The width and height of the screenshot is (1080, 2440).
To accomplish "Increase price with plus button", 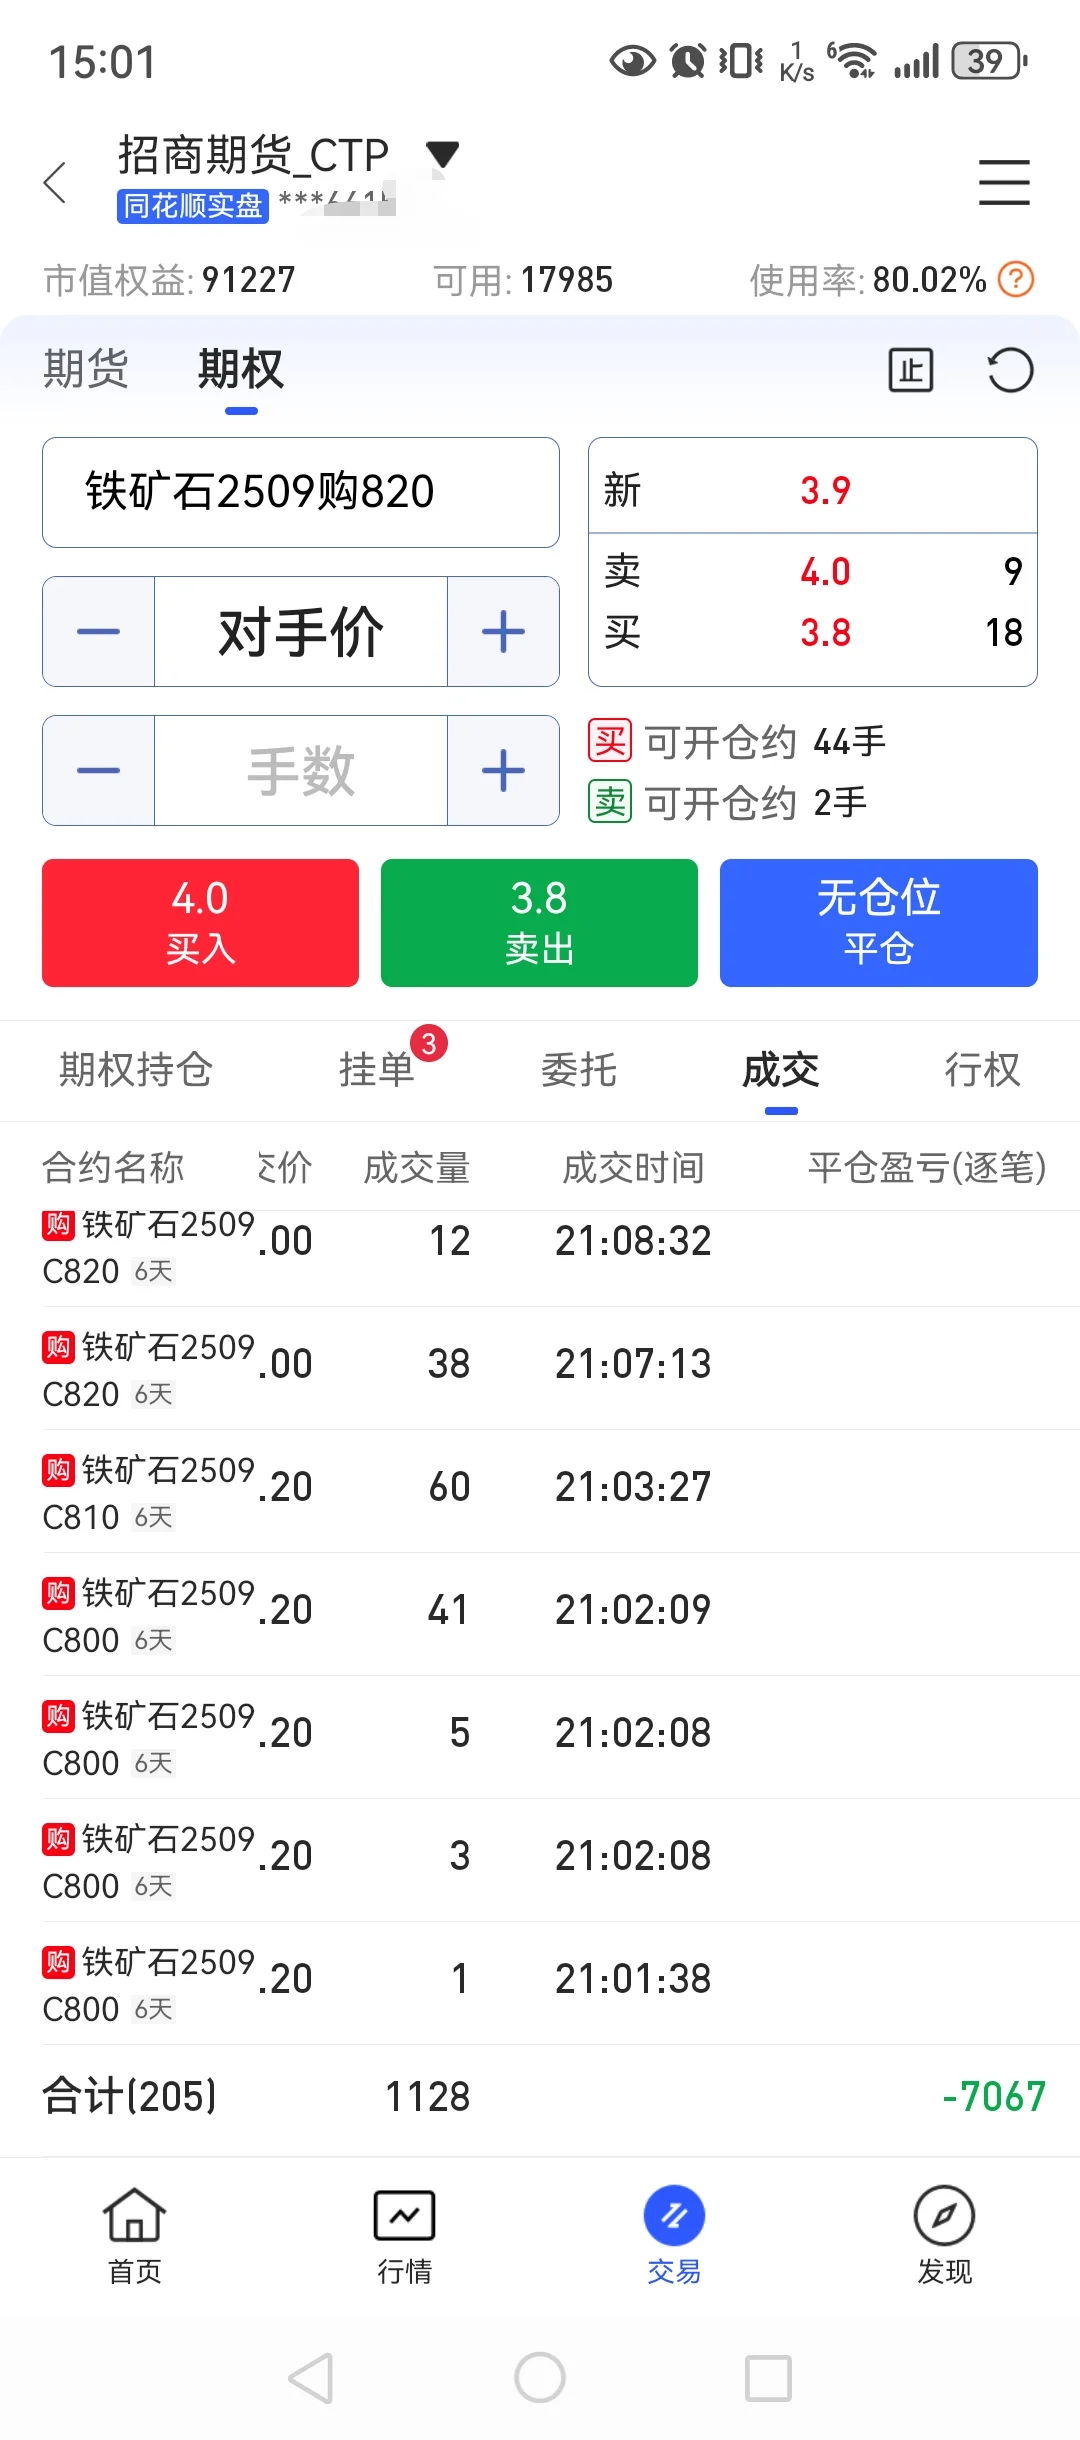I will pyautogui.click(x=503, y=631).
